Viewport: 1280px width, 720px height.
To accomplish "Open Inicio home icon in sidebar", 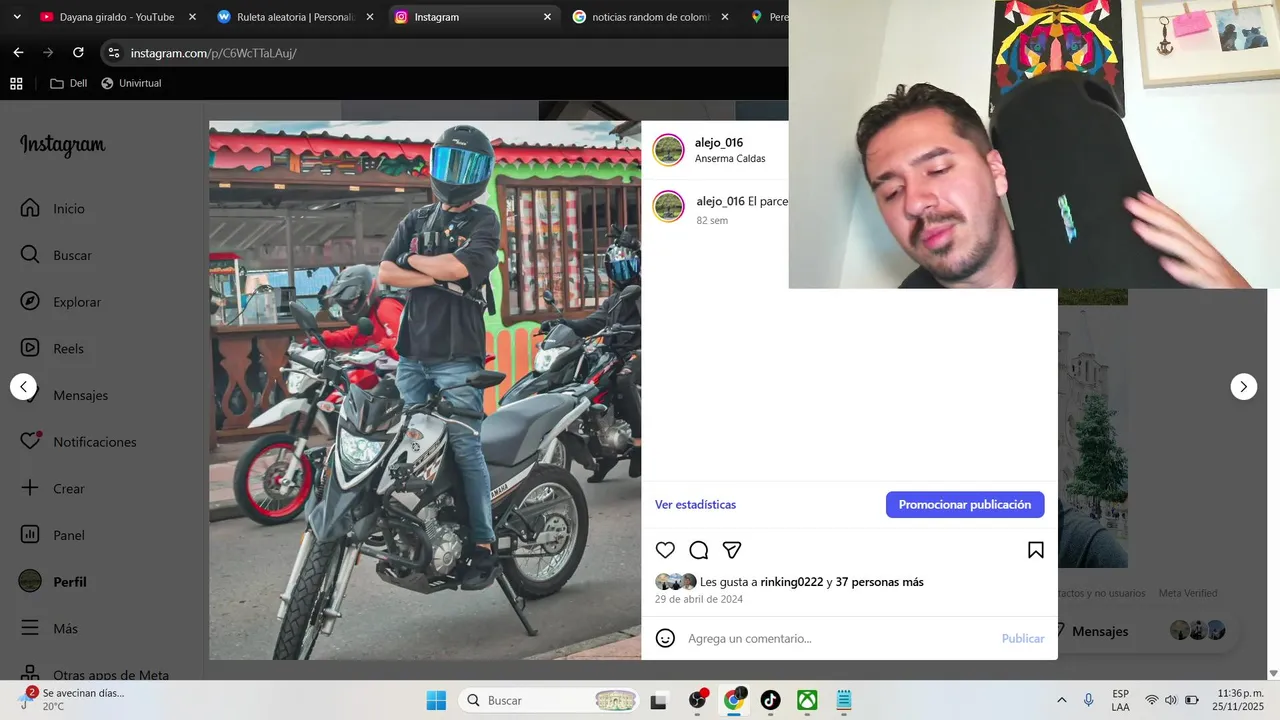I will coord(30,208).
